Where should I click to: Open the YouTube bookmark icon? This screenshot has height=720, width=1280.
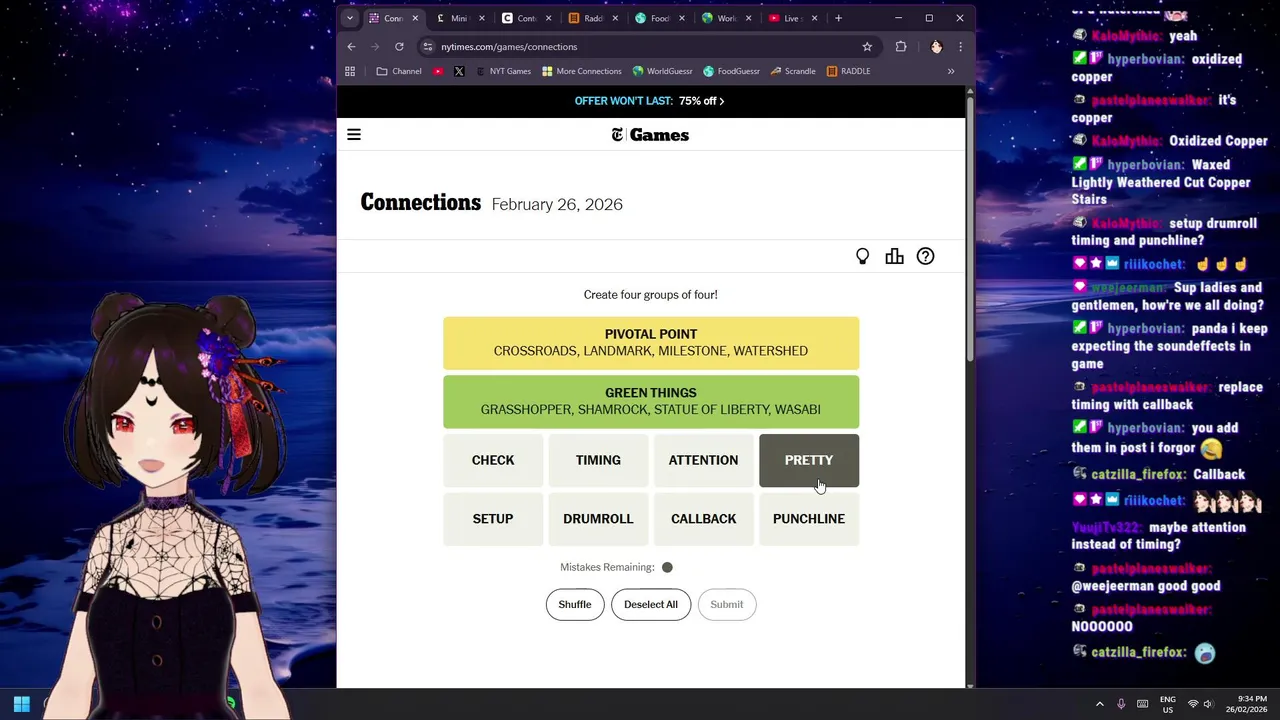(x=438, y=71)
